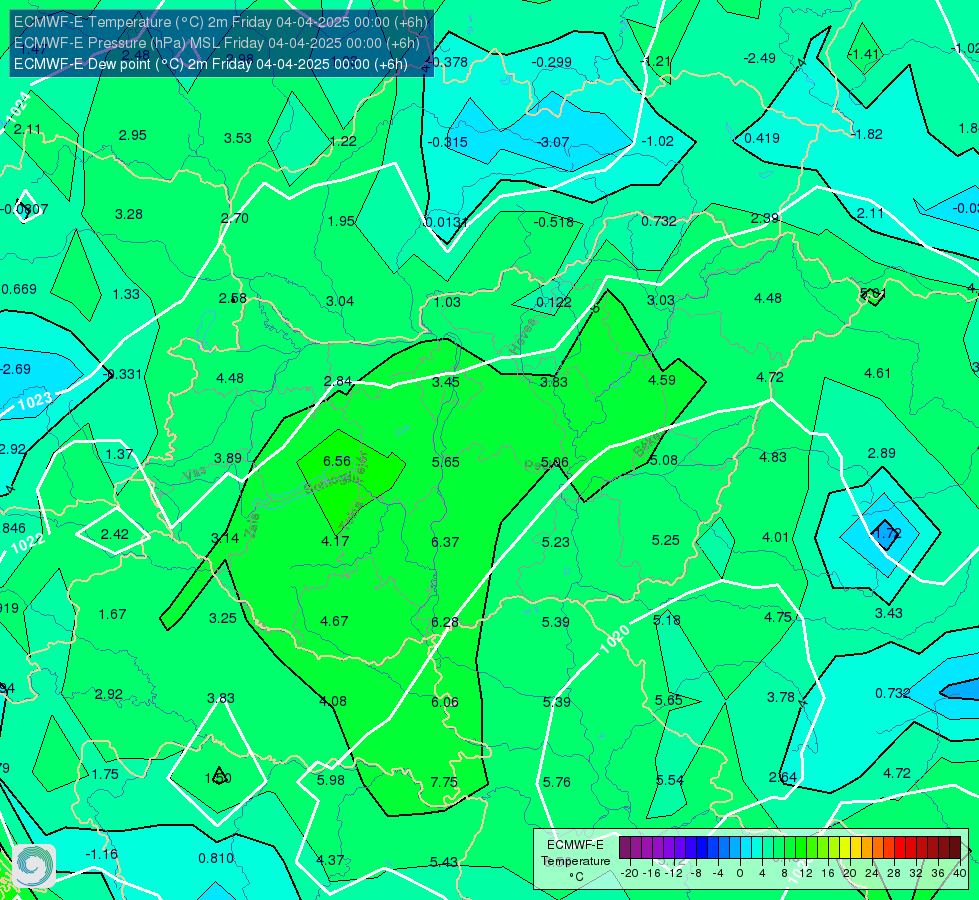Select the ECMWF-E Dew point 2m layer label
Image resolution: width=979 pixels, height=900 pixels.
[211, 64]
